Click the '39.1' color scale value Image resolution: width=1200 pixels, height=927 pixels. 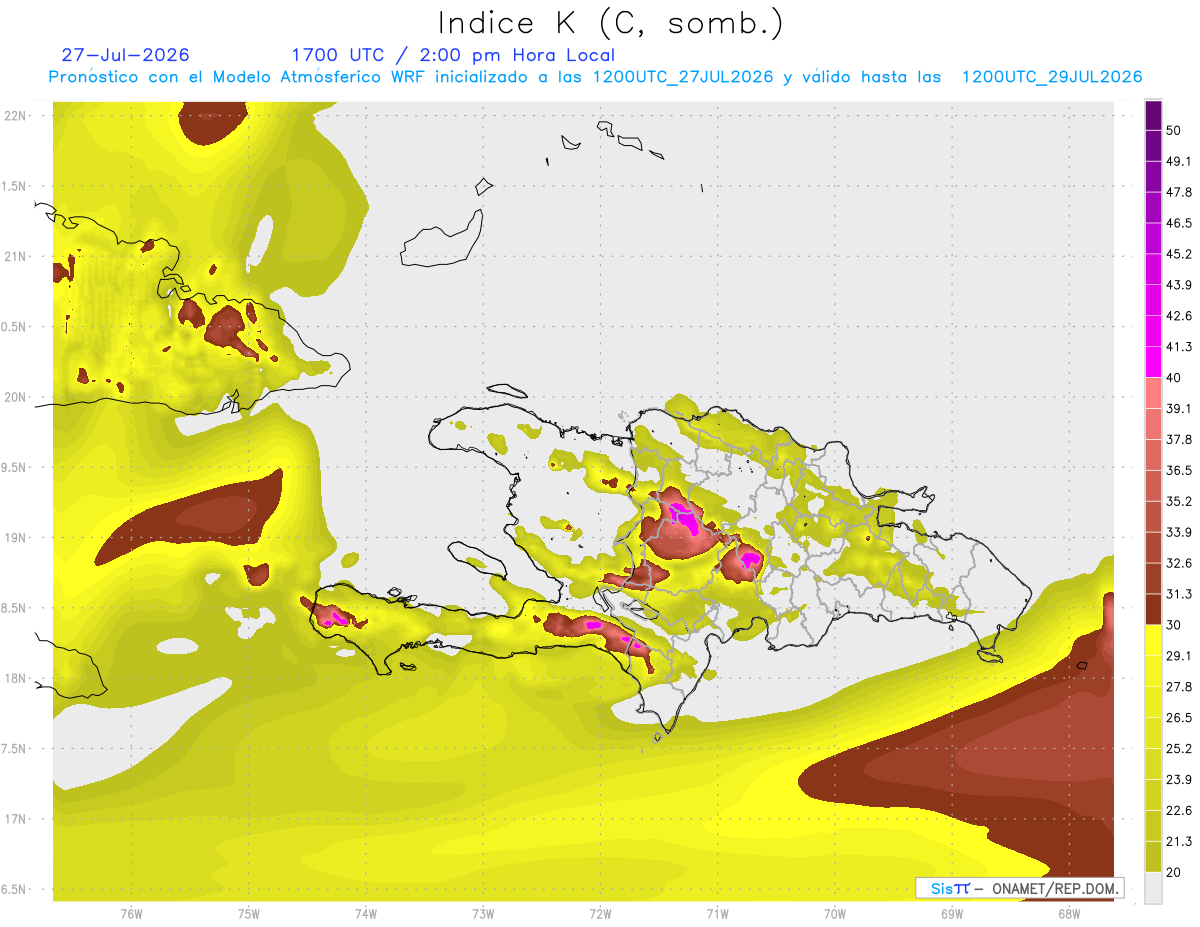(1179, 408)
